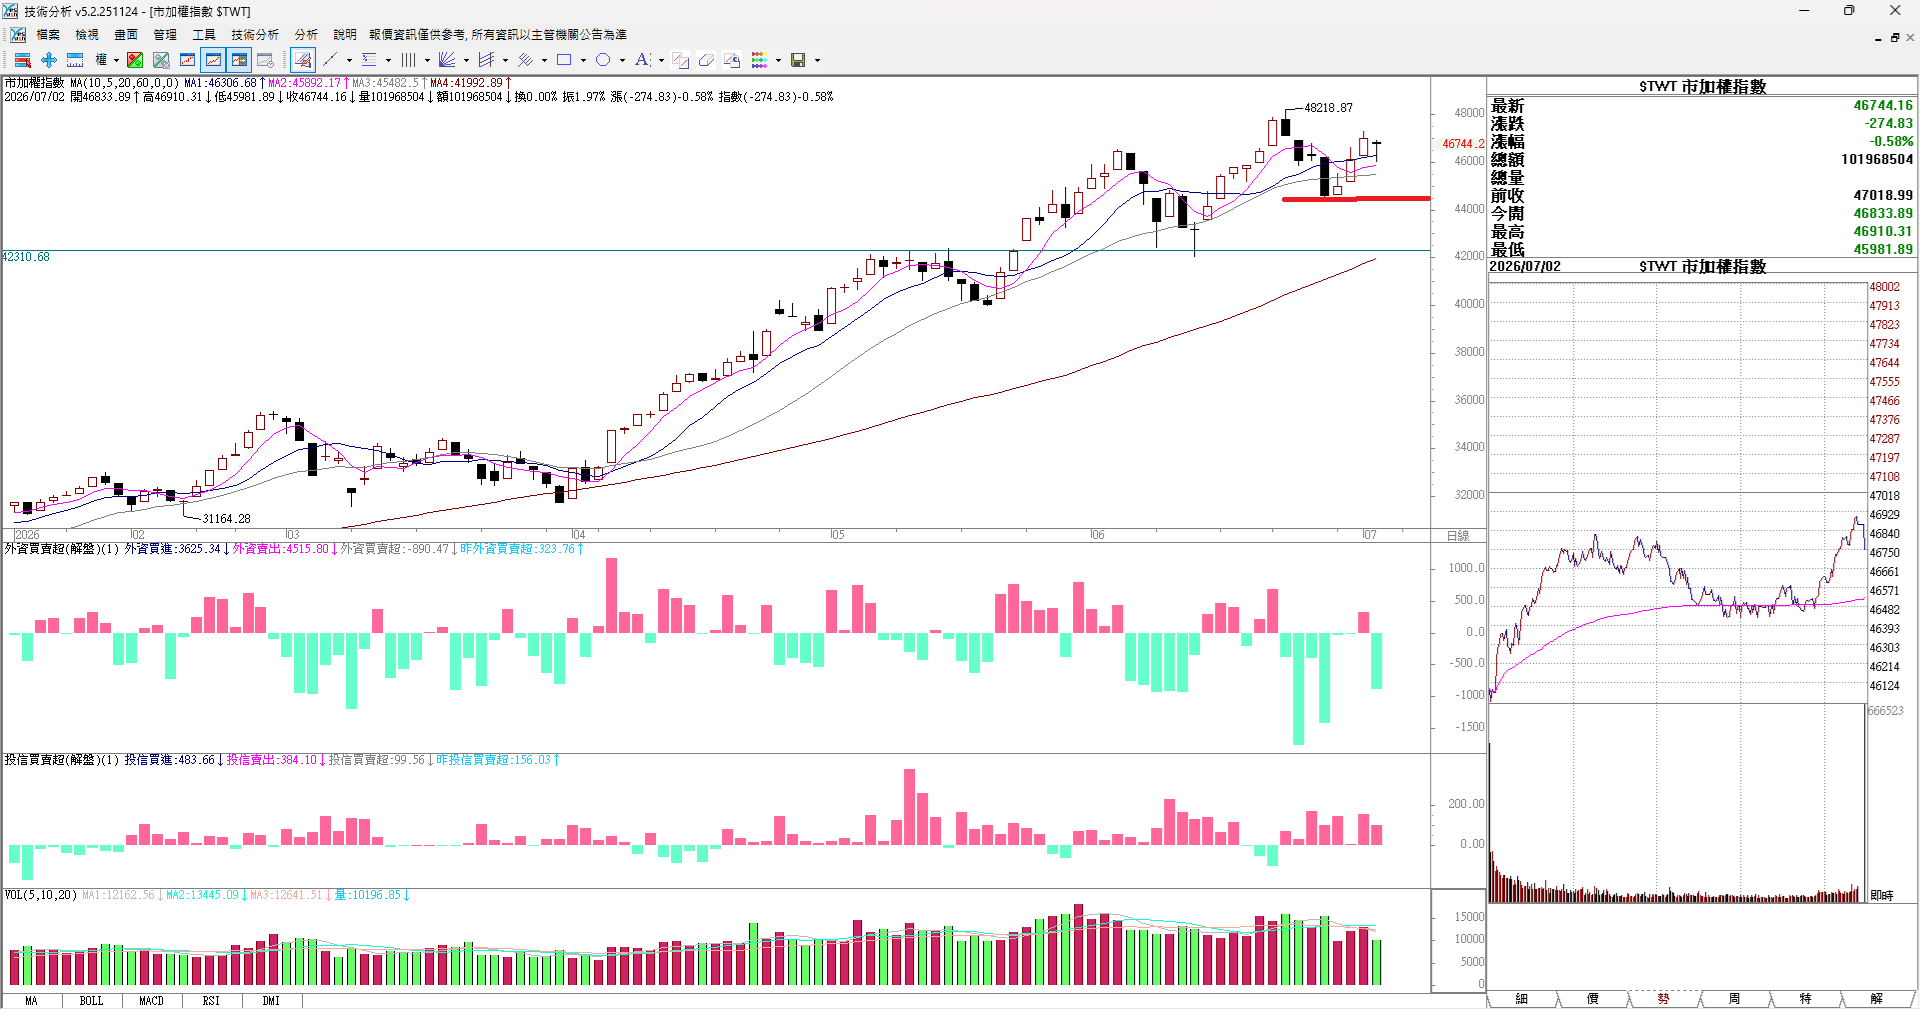Select the fan lines drawing tool
The width and height of the screenshot is (1920, 1010).
447,60
